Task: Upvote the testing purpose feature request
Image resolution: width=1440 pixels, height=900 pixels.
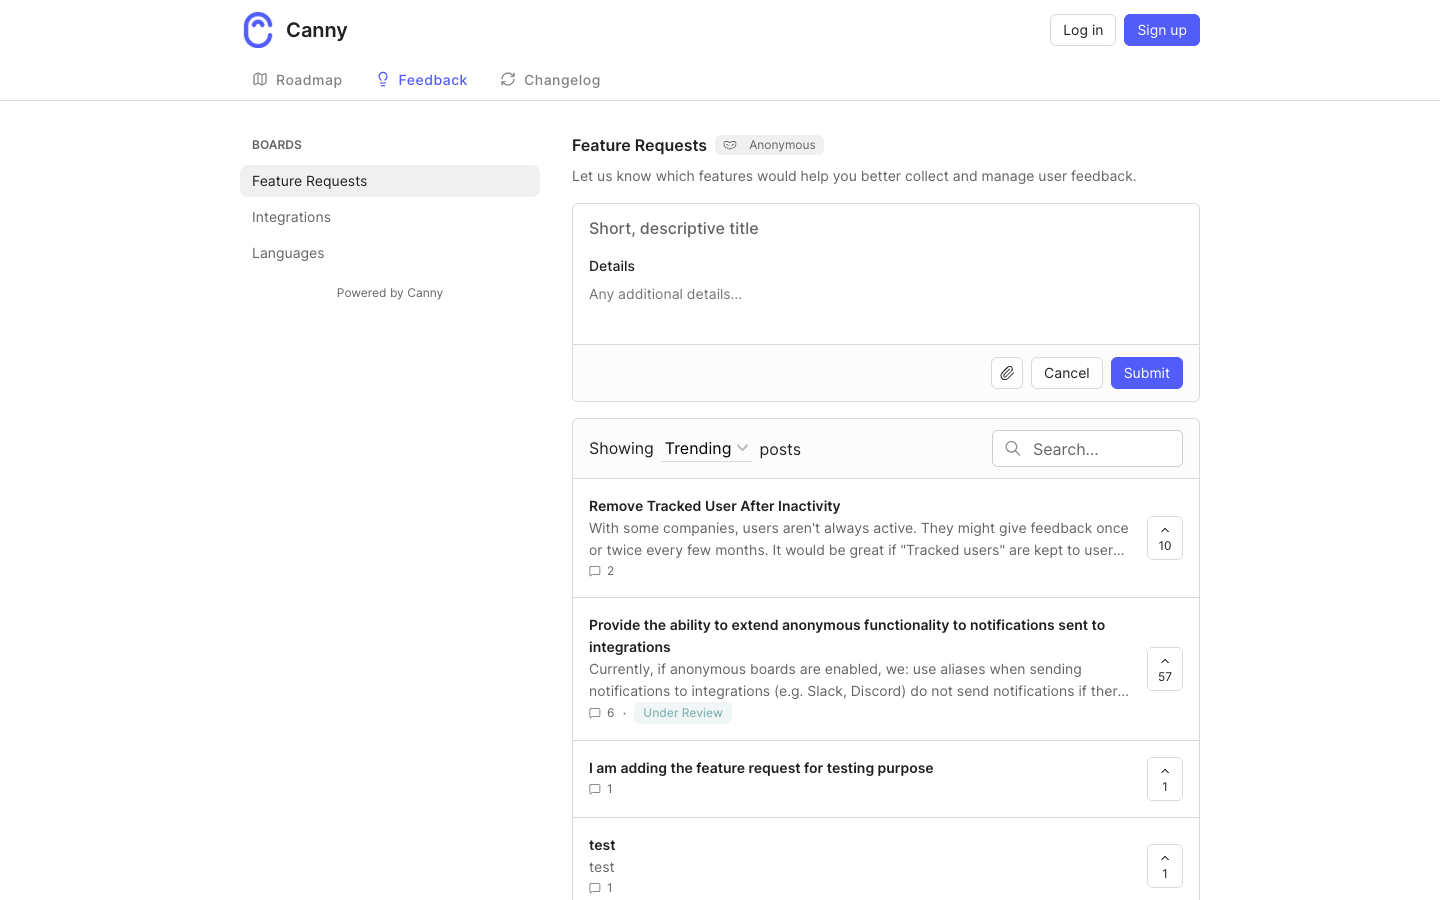Action: click(1165, 779)
